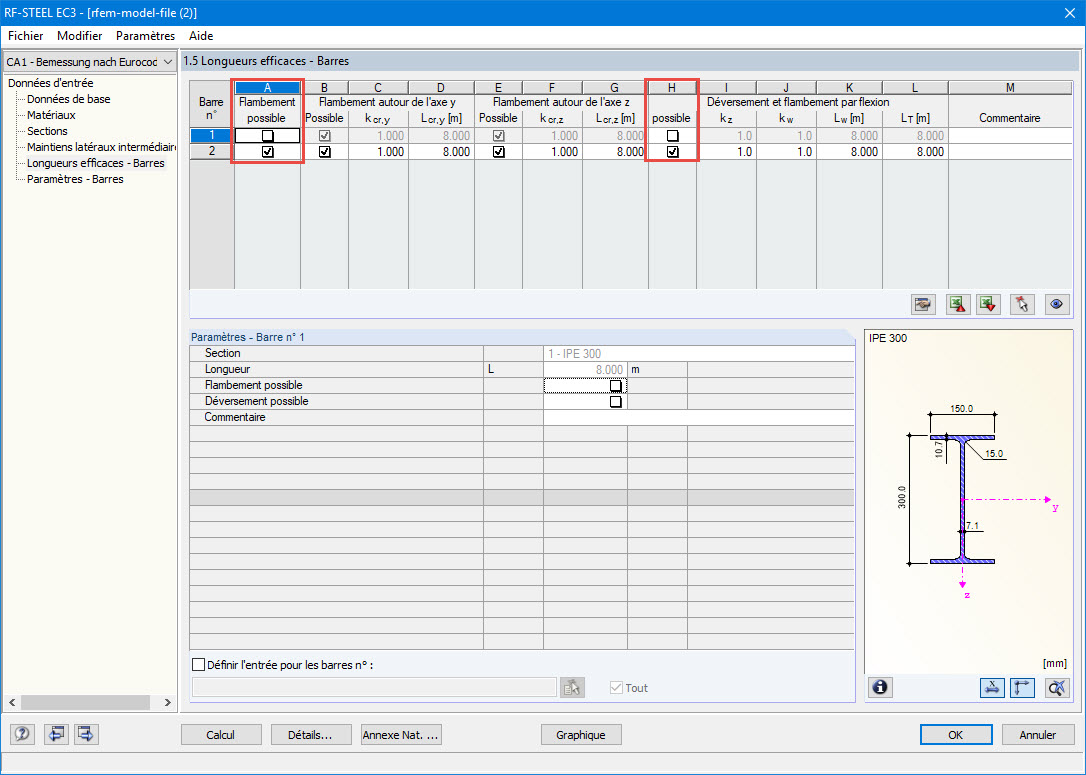
Task: Select Paramètres - Barres tree item
Action: pos(75,179)
